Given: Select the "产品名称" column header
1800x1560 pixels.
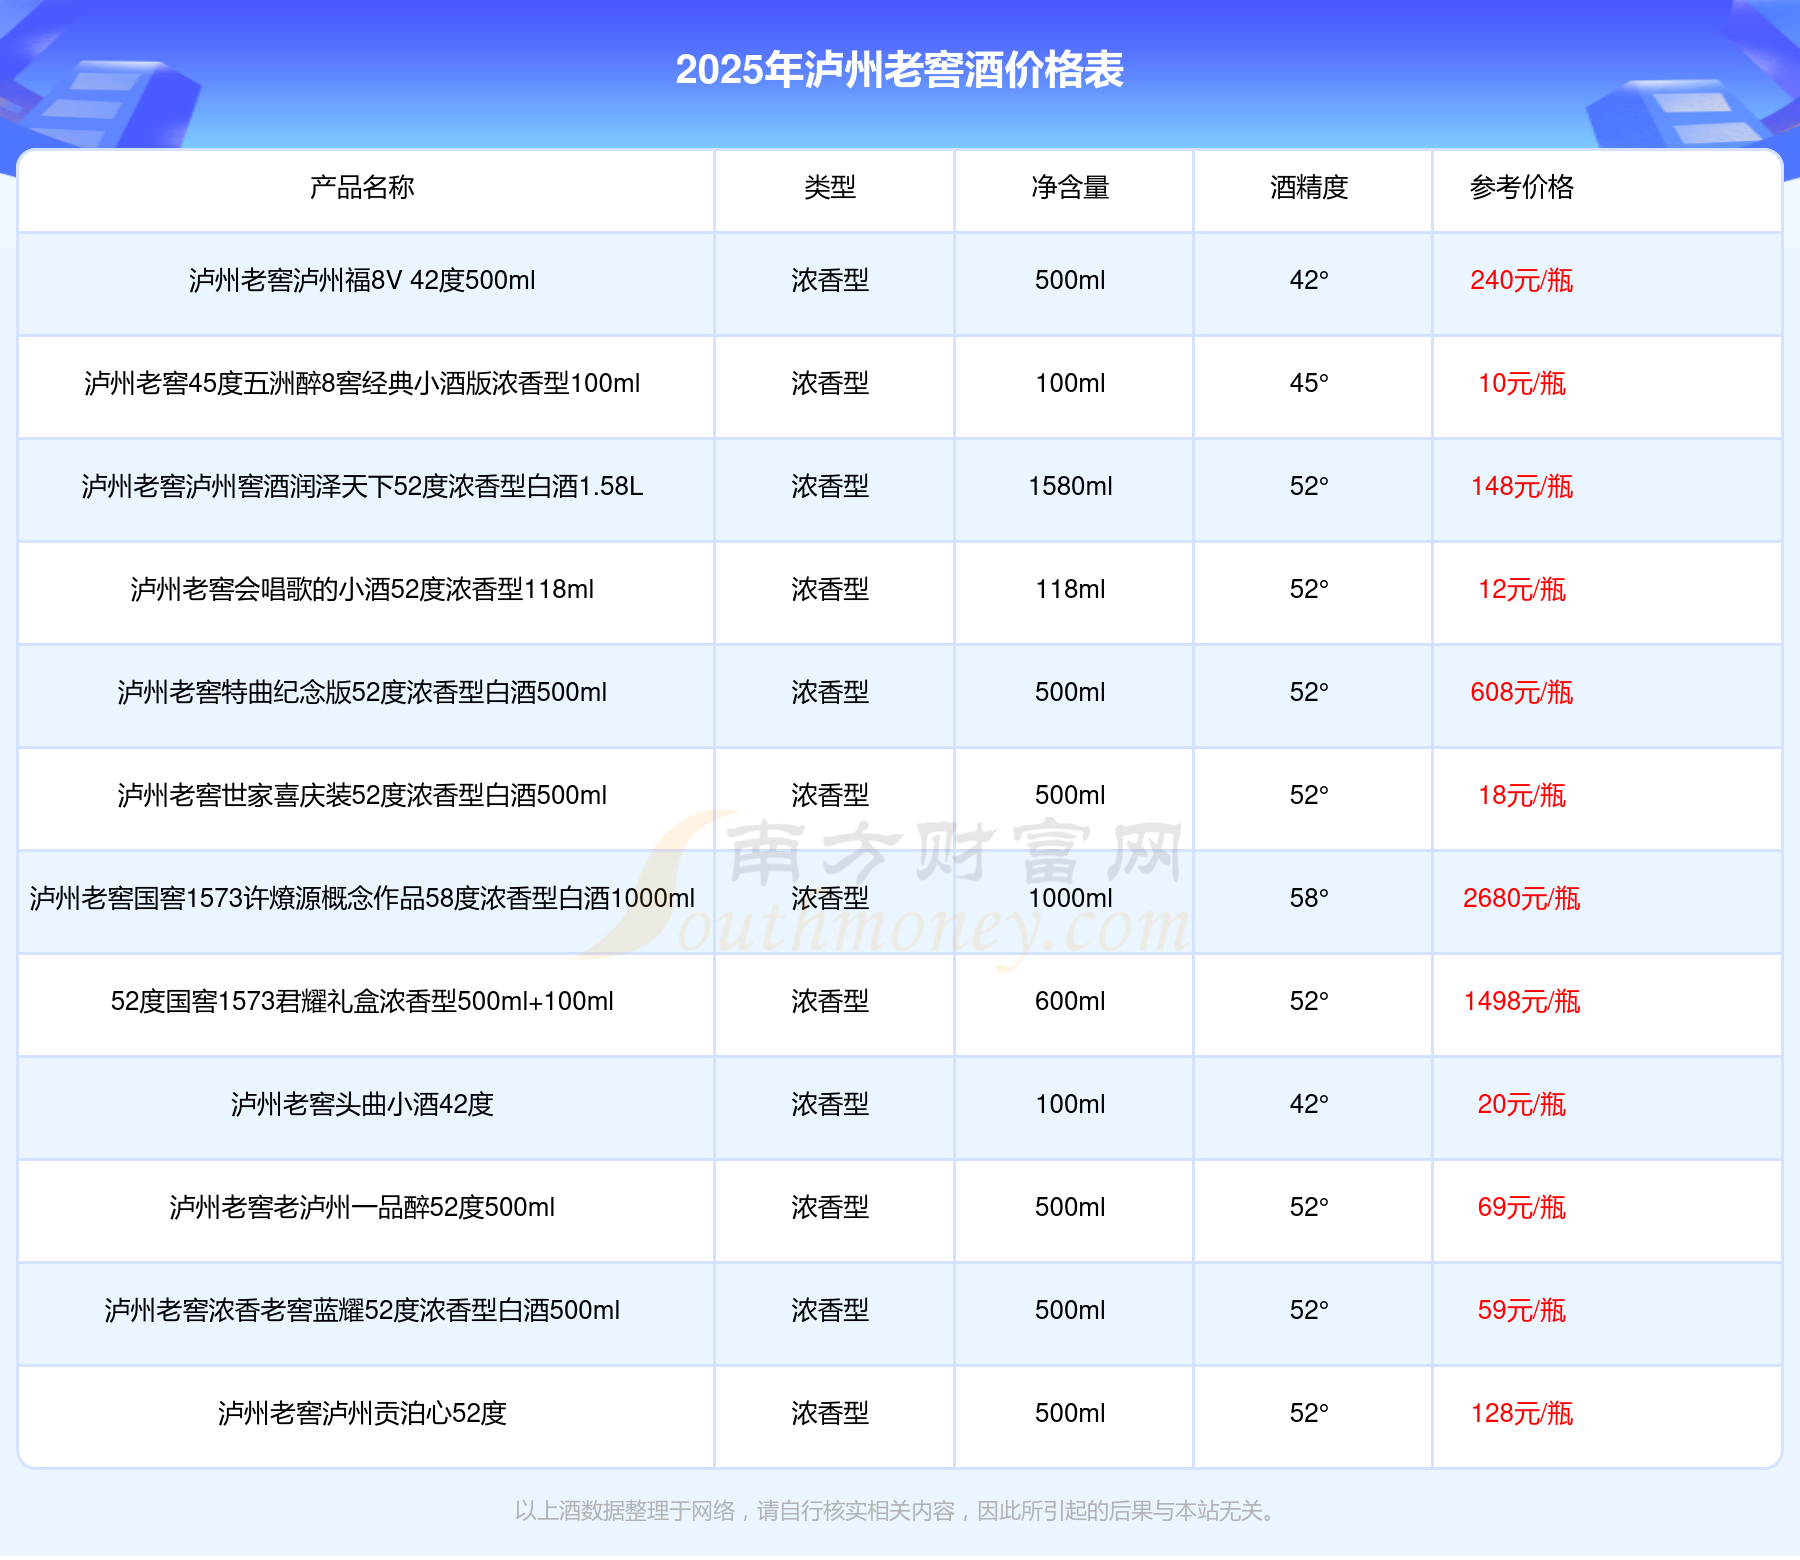Looking at the screenshot, I should point(362,187).
